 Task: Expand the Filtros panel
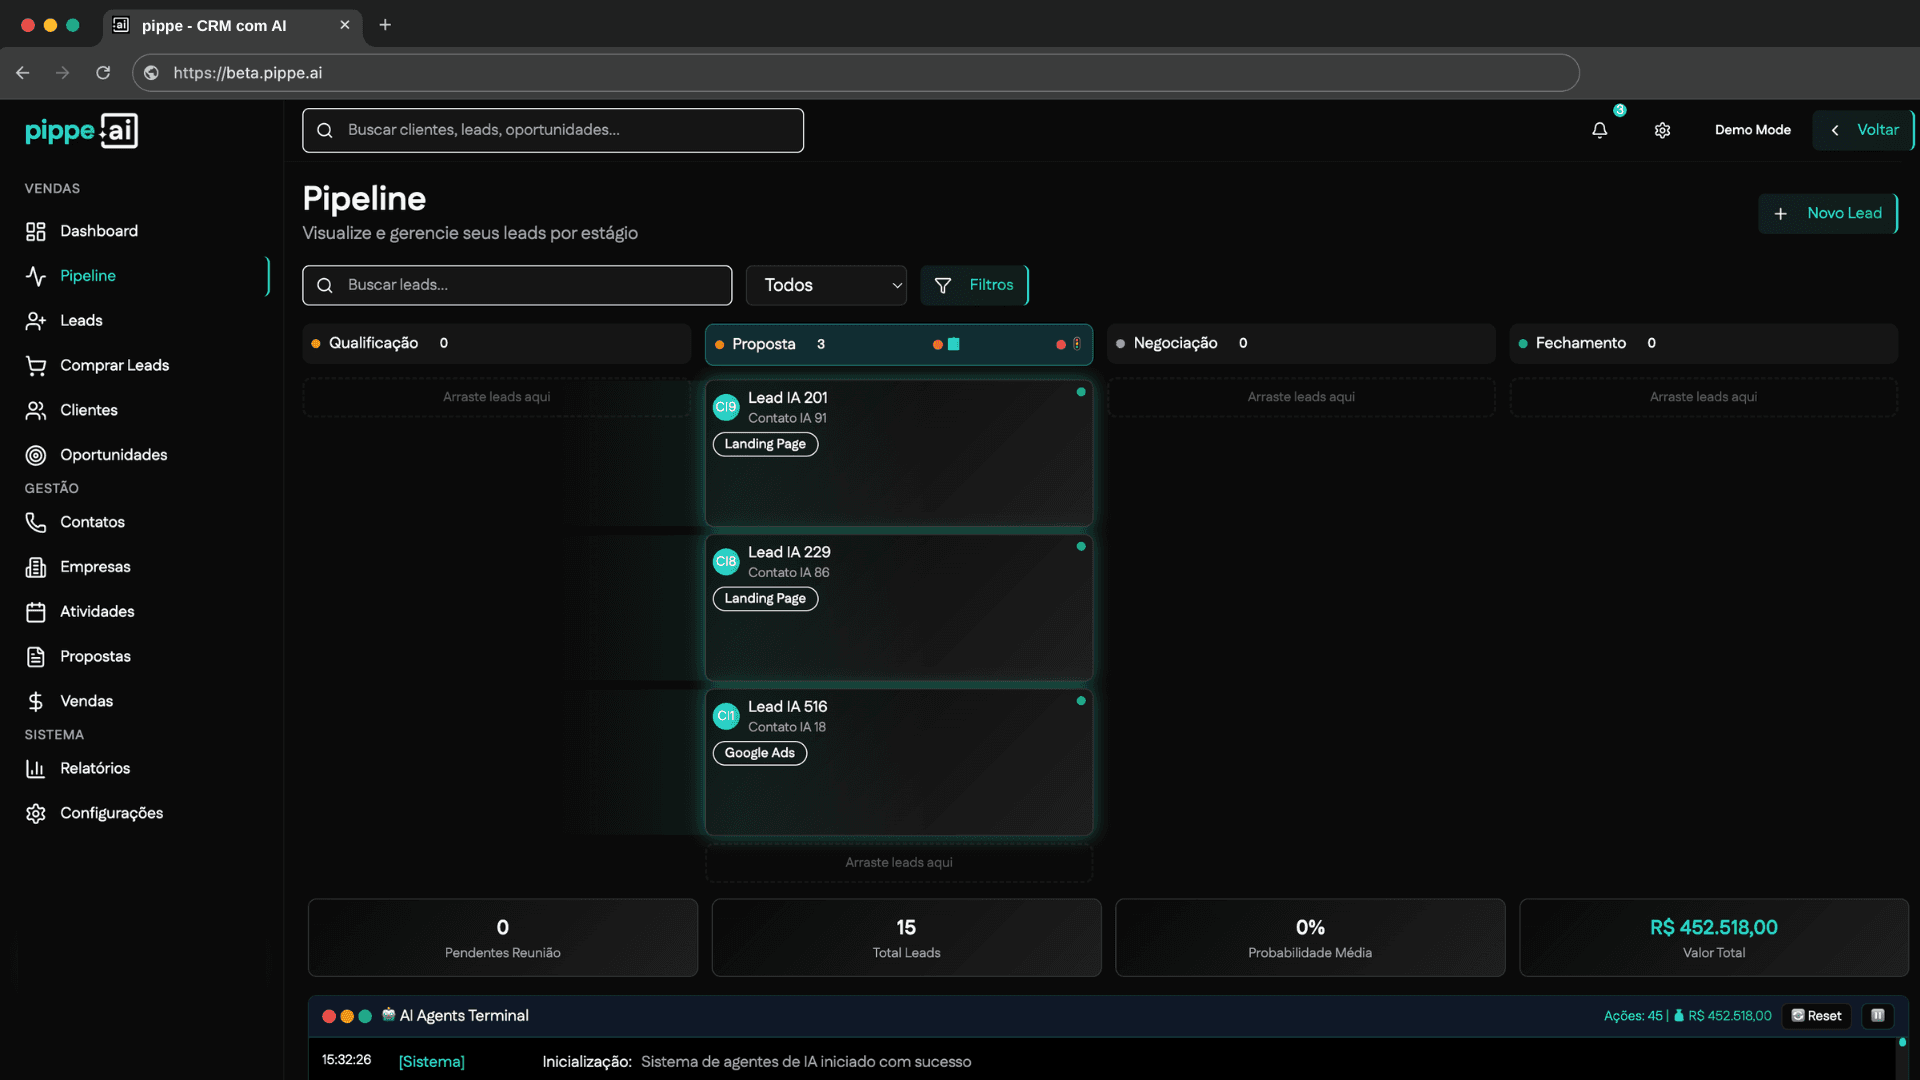pyautogui.click(x=975, y=285)
